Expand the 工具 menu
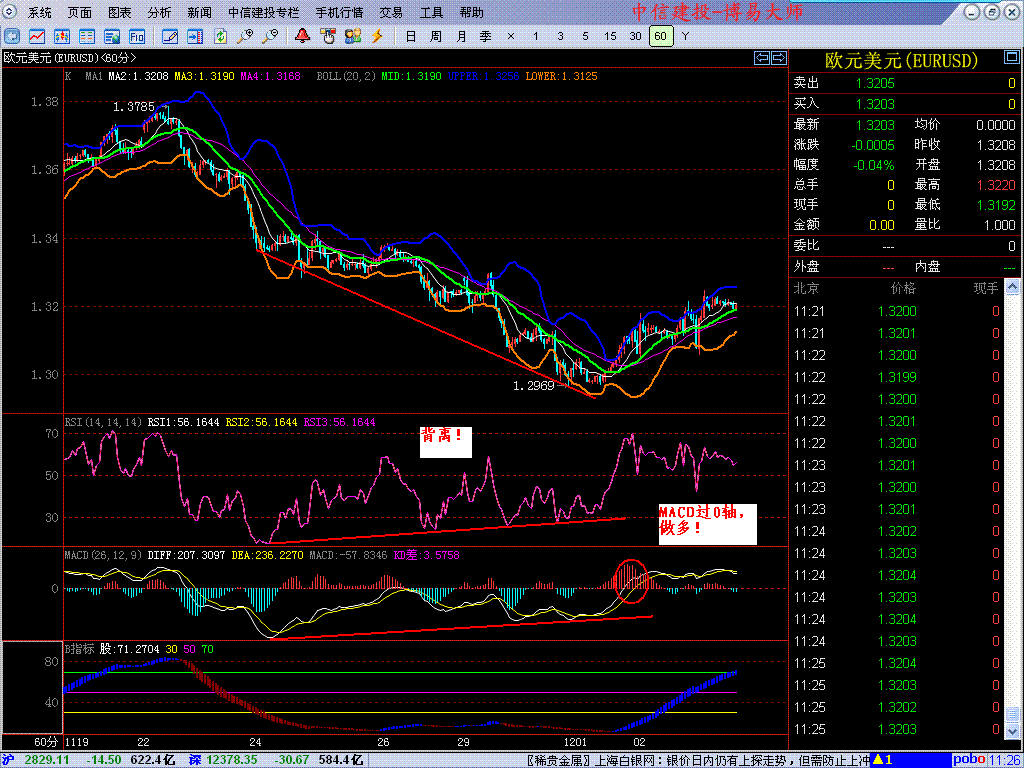 click(x=431, y=13)
